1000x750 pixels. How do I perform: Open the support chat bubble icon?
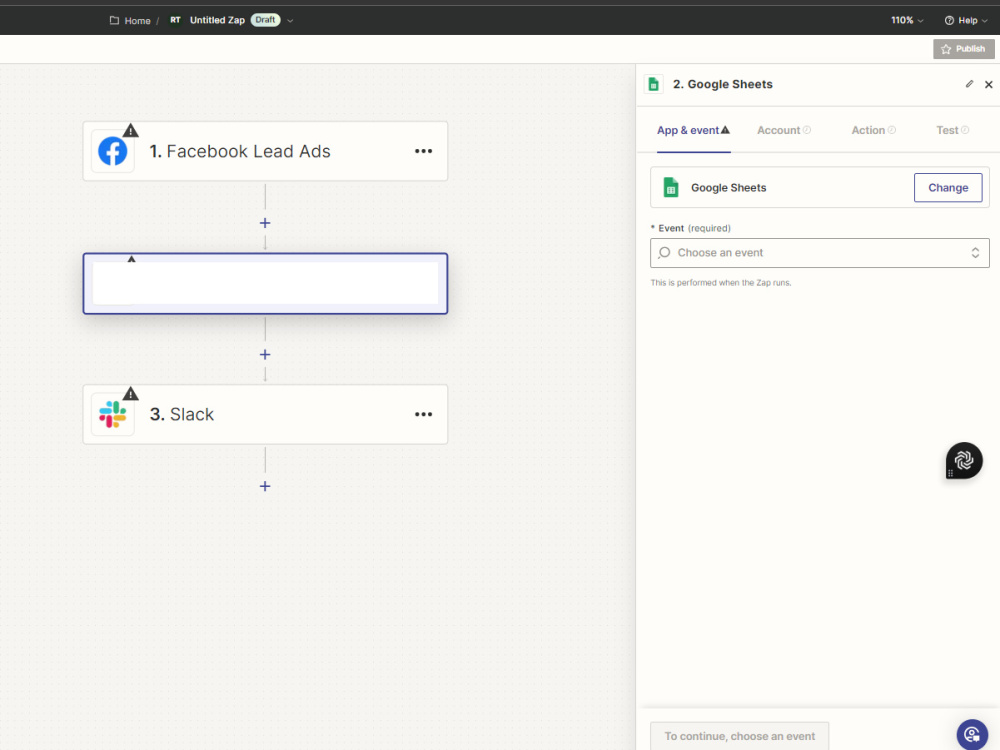coord(973,734)
